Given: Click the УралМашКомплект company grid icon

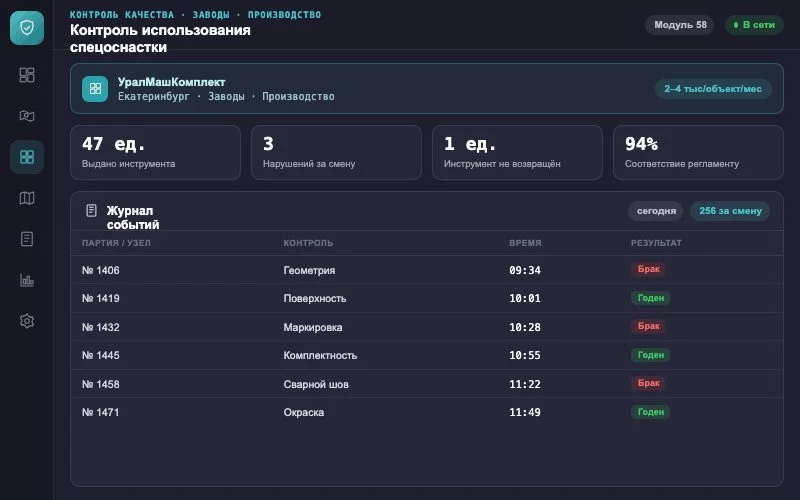Looking at the screenshot, I should tap(95, 89).
